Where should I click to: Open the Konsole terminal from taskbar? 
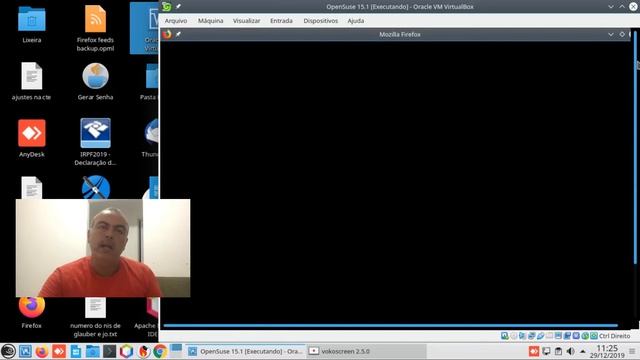109,351
